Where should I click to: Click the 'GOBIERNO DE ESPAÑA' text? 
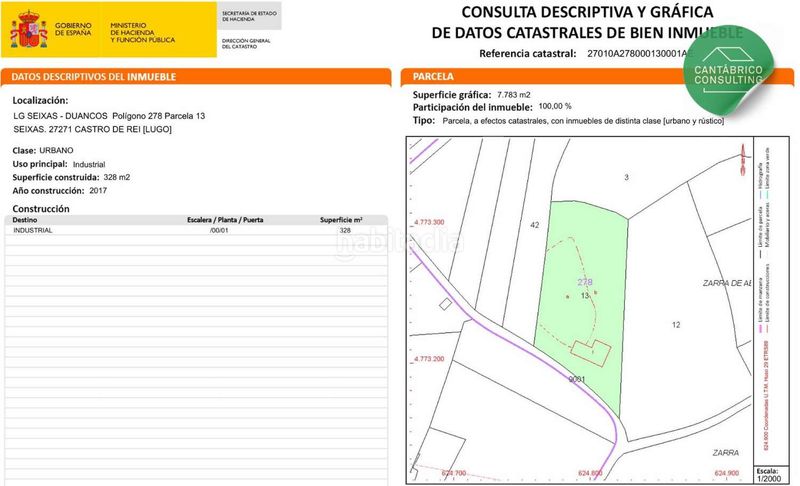[73, 29]
